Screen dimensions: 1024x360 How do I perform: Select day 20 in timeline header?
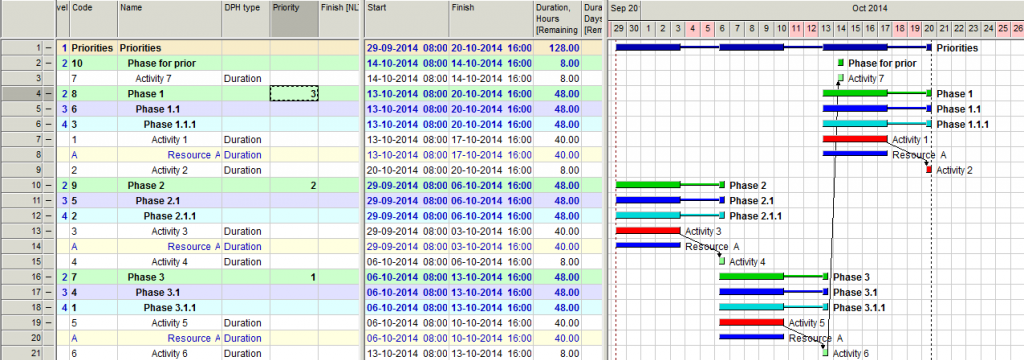tap(929, 29)
